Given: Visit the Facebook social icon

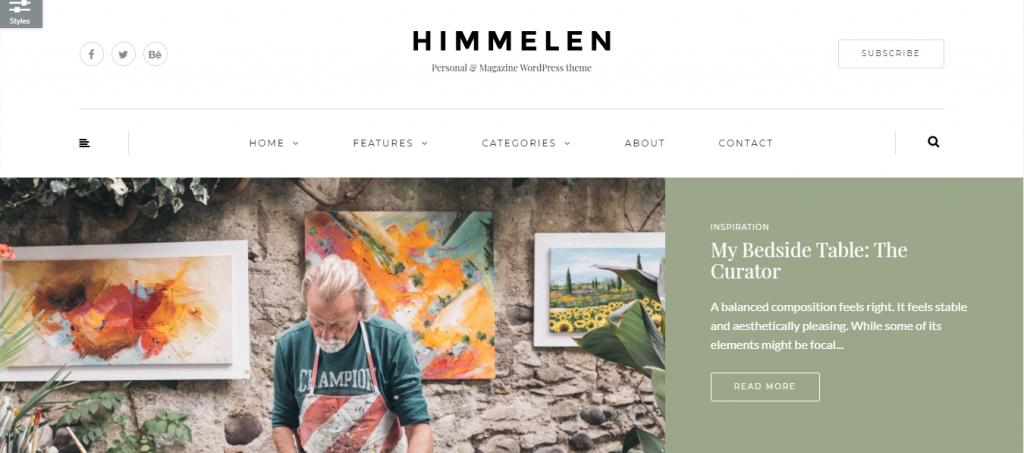Looking at the screenshot, I should (91, 54).
